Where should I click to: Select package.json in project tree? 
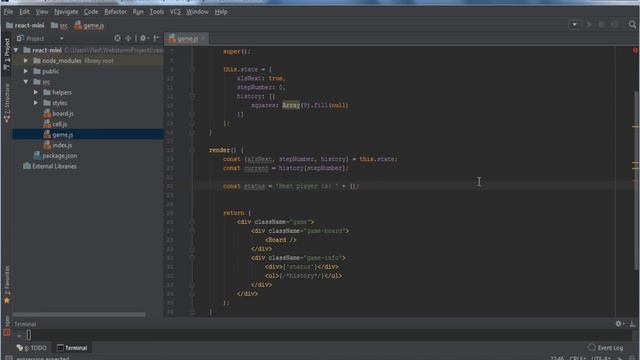pyautogui.click(x=55, y=156)
